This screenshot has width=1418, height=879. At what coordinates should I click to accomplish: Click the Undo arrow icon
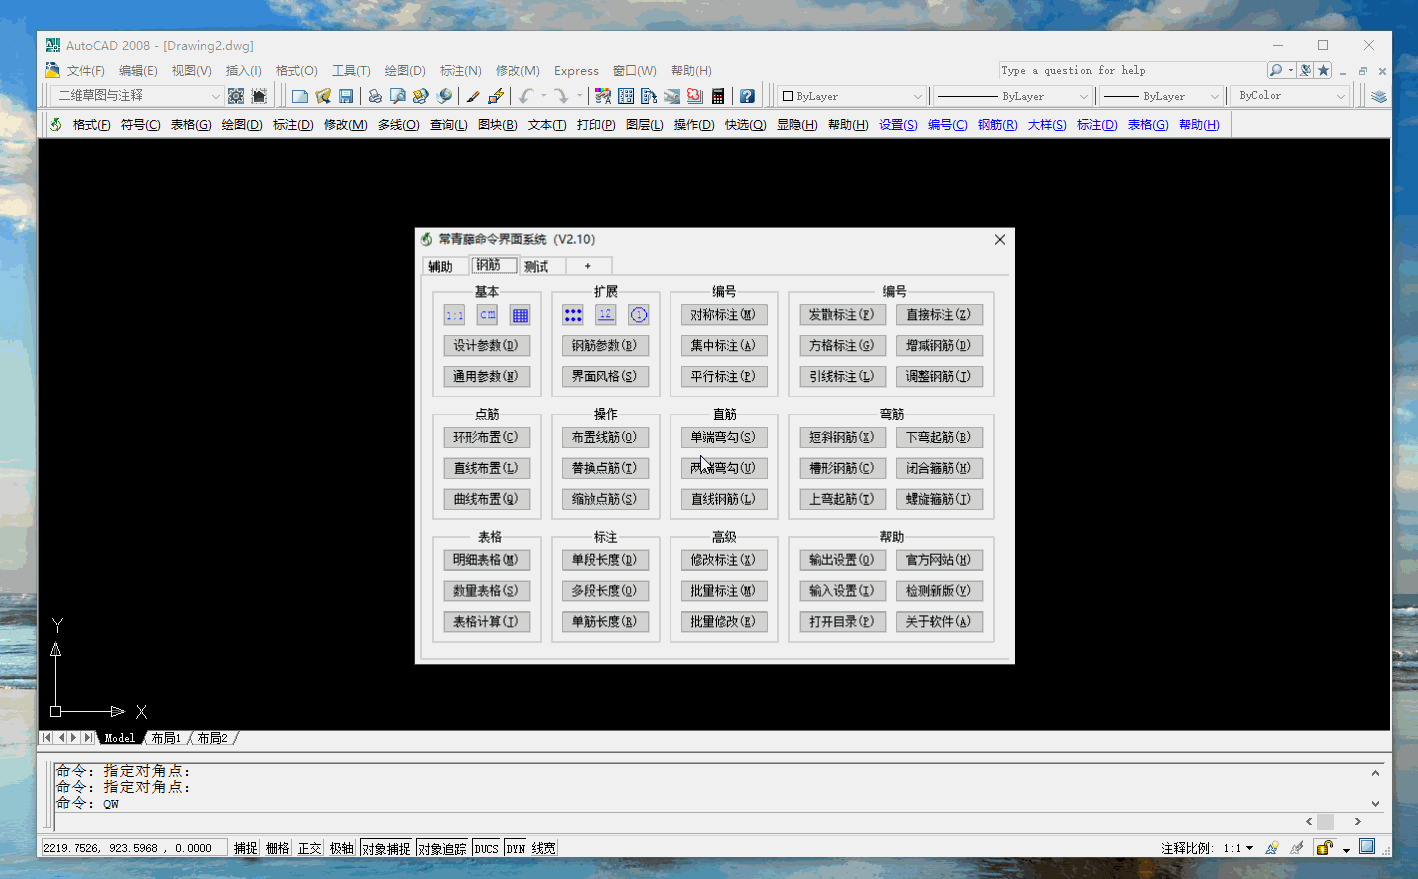[526, 96]
